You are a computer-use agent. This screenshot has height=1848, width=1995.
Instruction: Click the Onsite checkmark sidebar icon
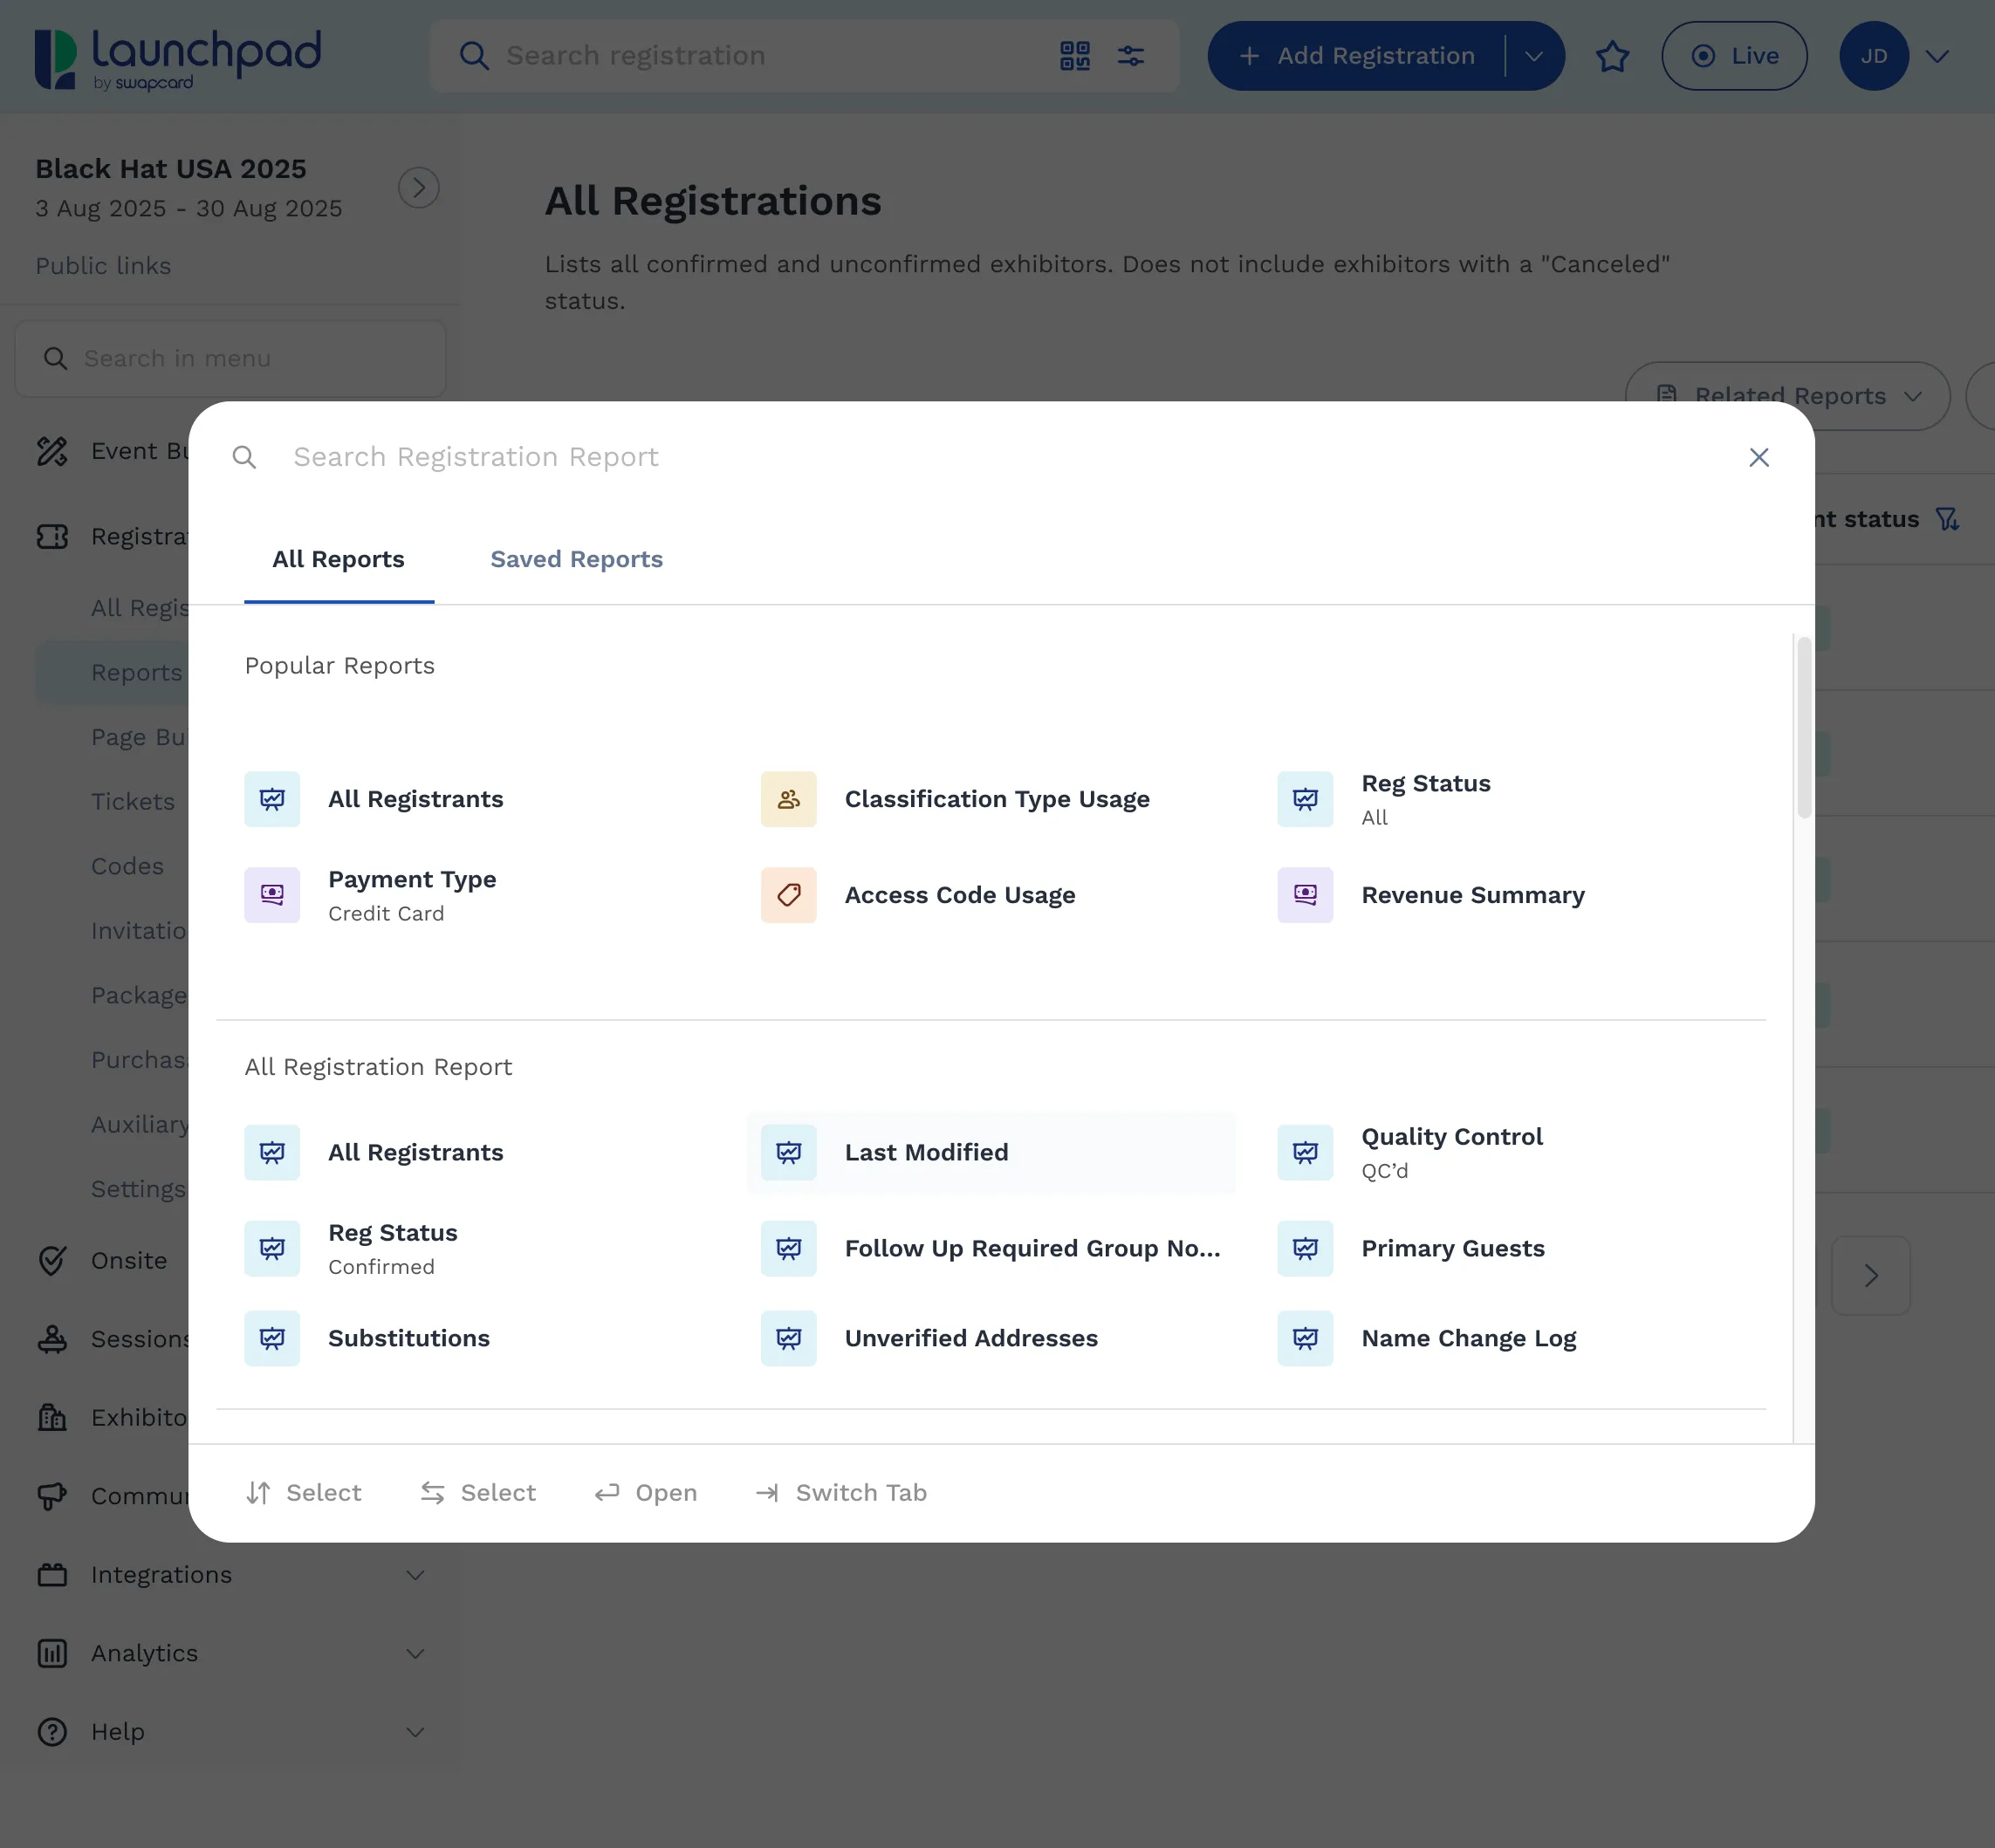52,1260
